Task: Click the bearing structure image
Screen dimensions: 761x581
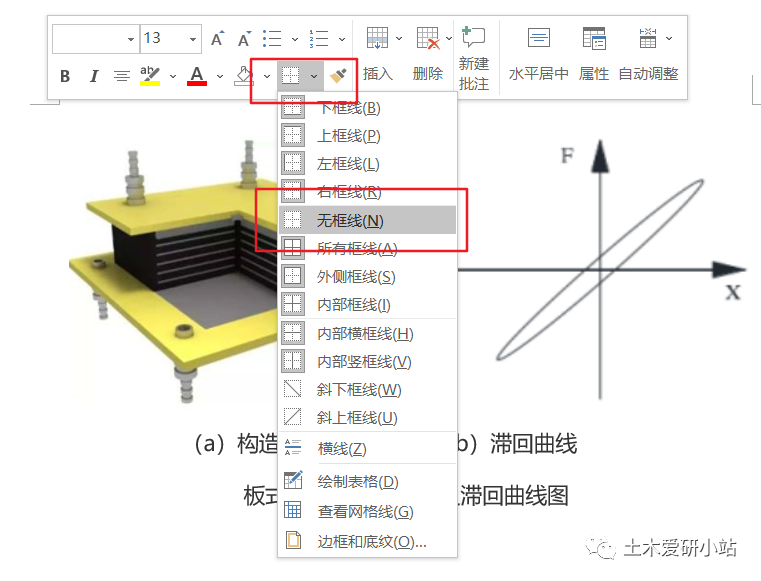Action: point(173,272)
